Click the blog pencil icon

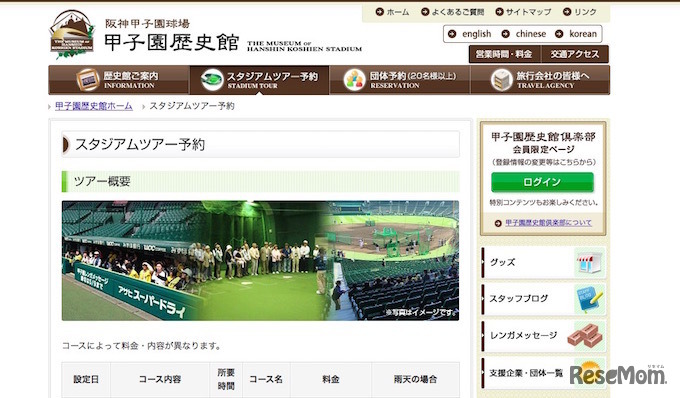tap(589, 299)
